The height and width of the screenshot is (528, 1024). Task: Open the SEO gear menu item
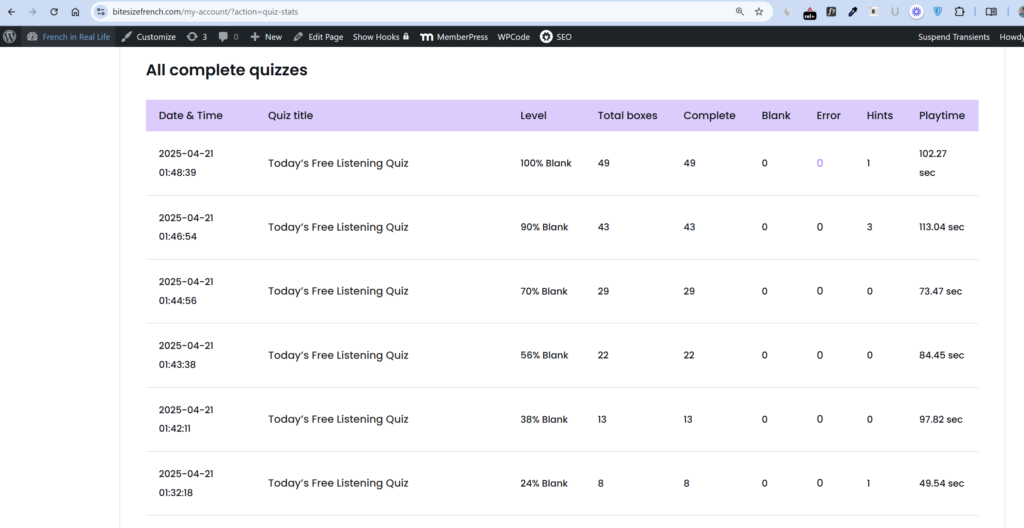pyautogui.click(x=556, y=37)
